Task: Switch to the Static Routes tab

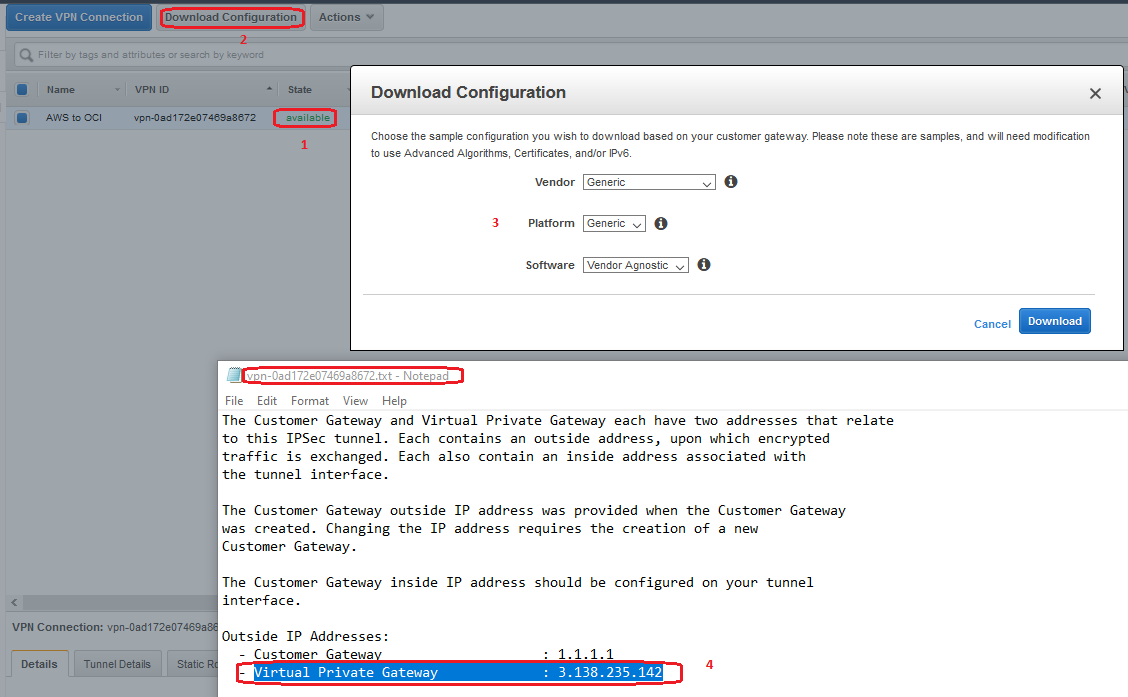Action: (x=193, y=664)
